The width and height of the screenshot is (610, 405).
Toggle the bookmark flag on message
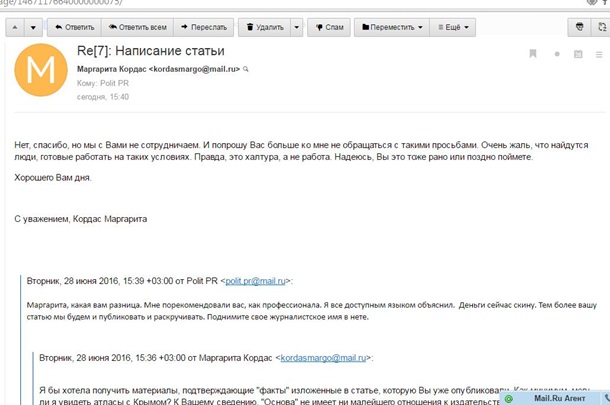click(533, 54)
